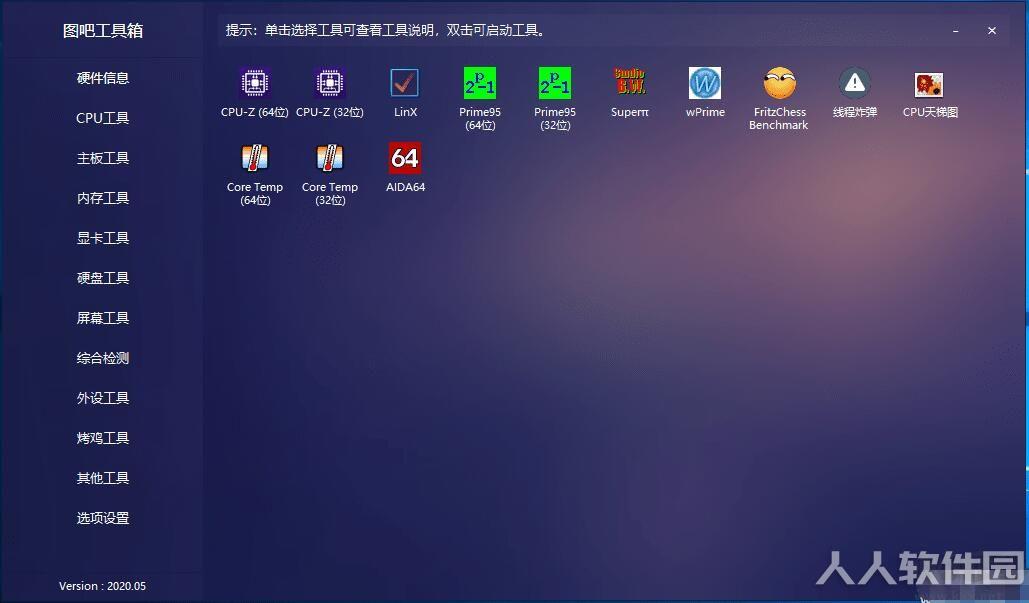Select the AIDA64 tool icon

click(404, 158)
